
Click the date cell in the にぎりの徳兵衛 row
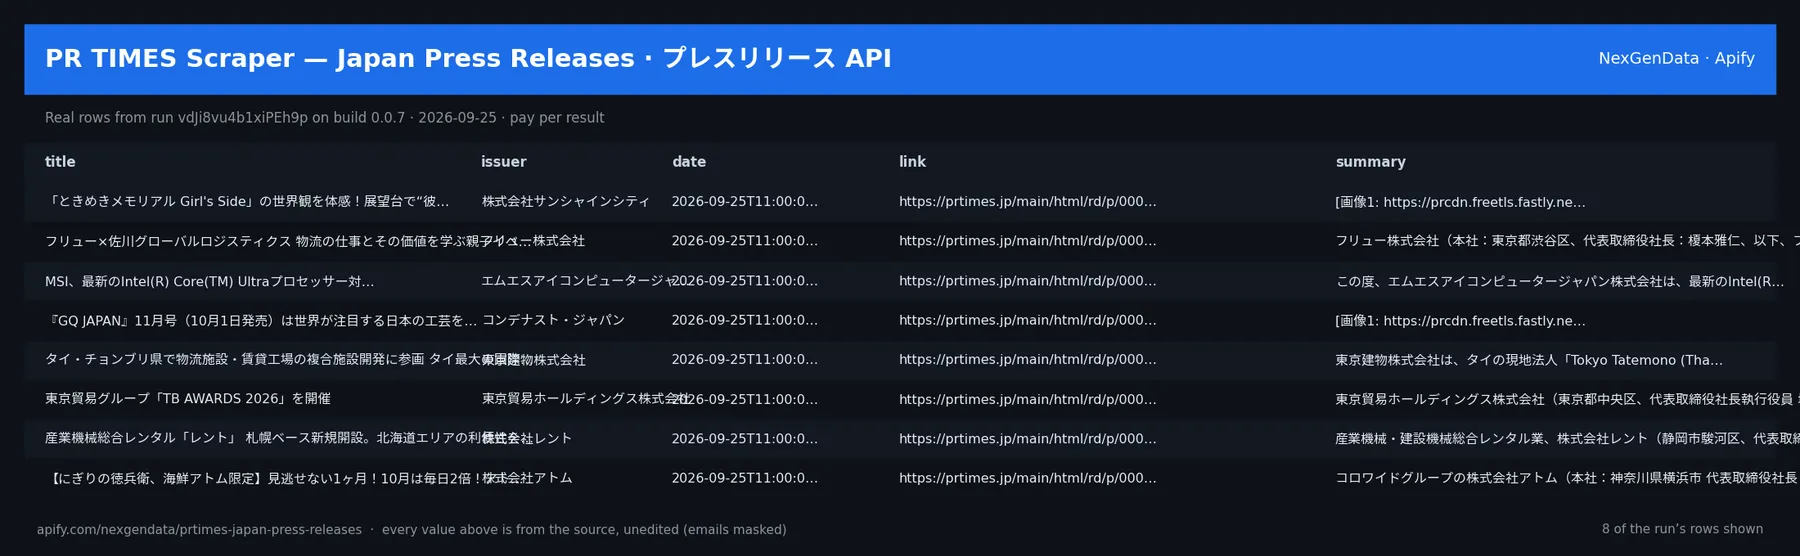pyautogui.click(x=745, y=478)
